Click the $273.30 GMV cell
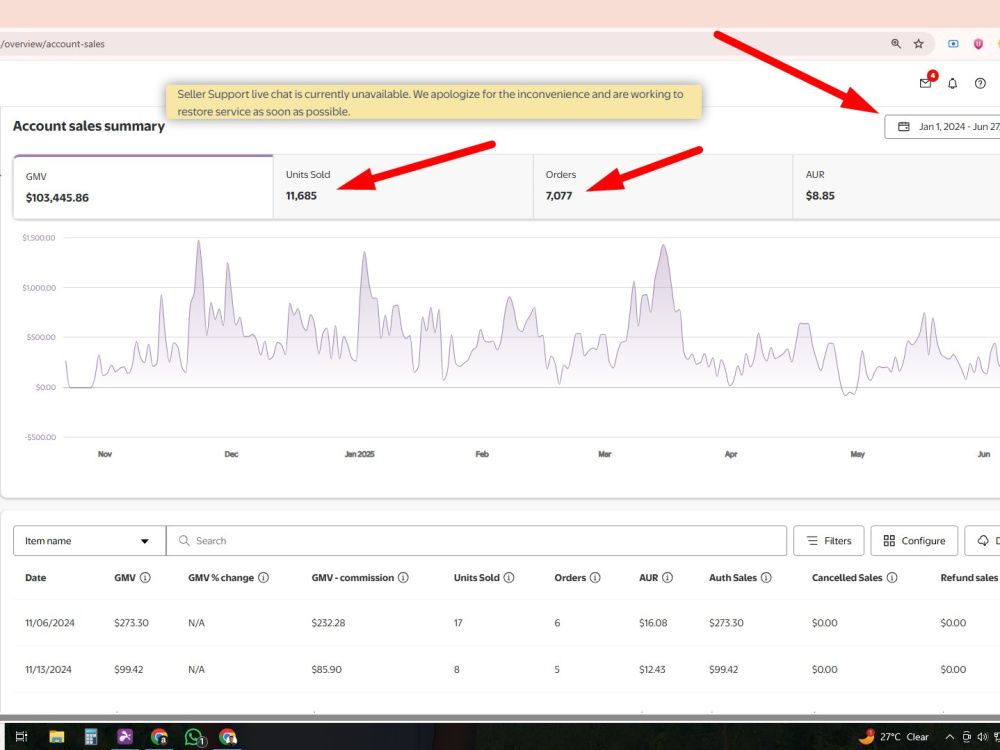This screenshot has width=1000, height=750. 131,622
